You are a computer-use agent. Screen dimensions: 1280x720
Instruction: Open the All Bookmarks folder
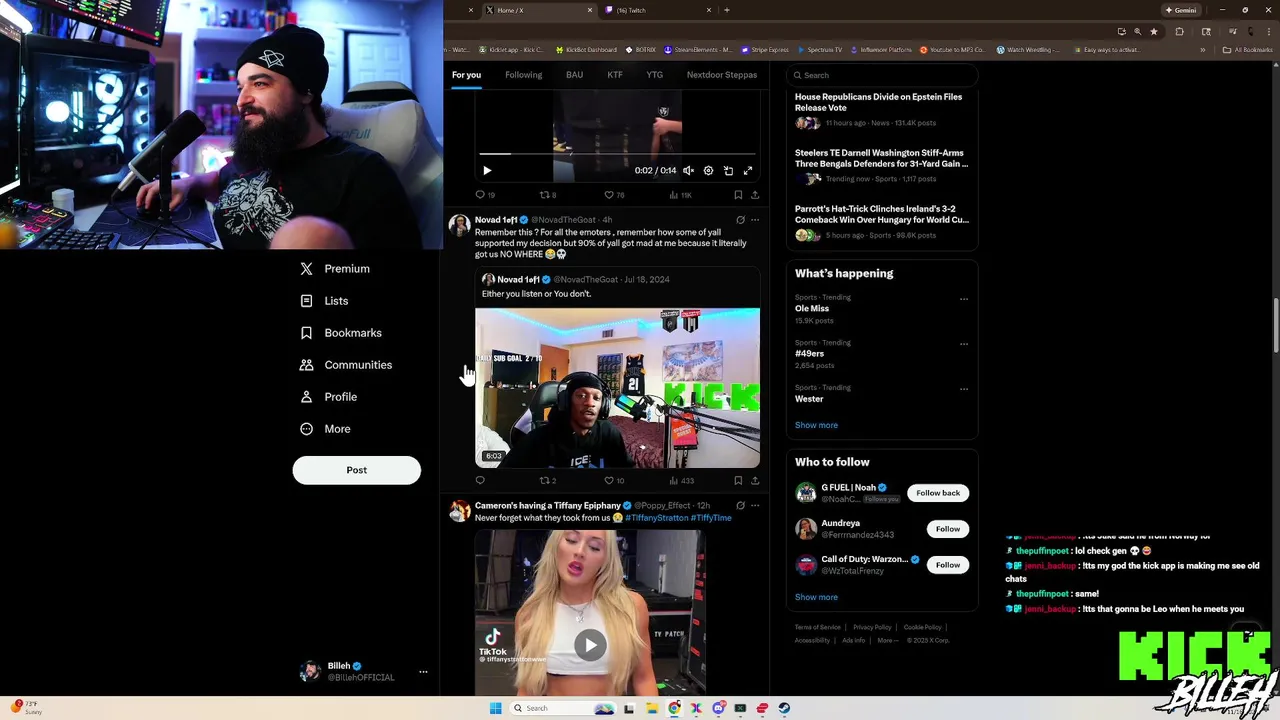pos(1248,50)
